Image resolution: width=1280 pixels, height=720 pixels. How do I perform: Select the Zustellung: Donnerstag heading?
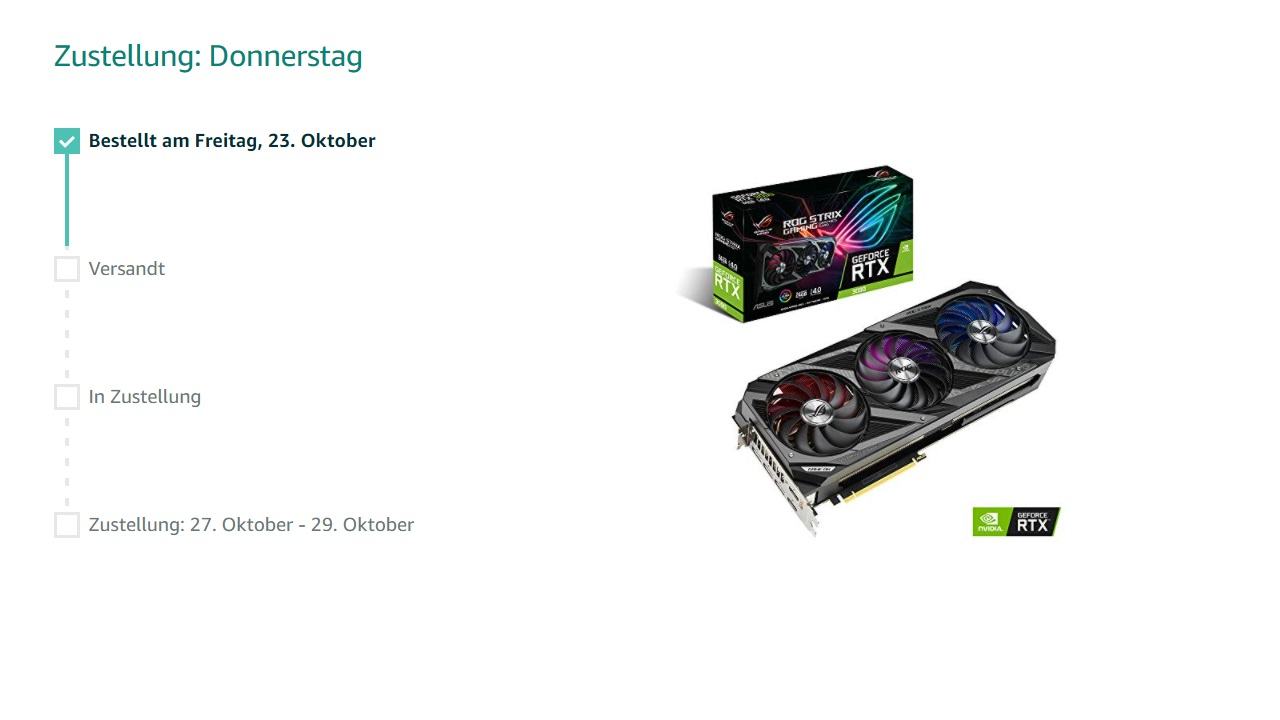[208, 57]
